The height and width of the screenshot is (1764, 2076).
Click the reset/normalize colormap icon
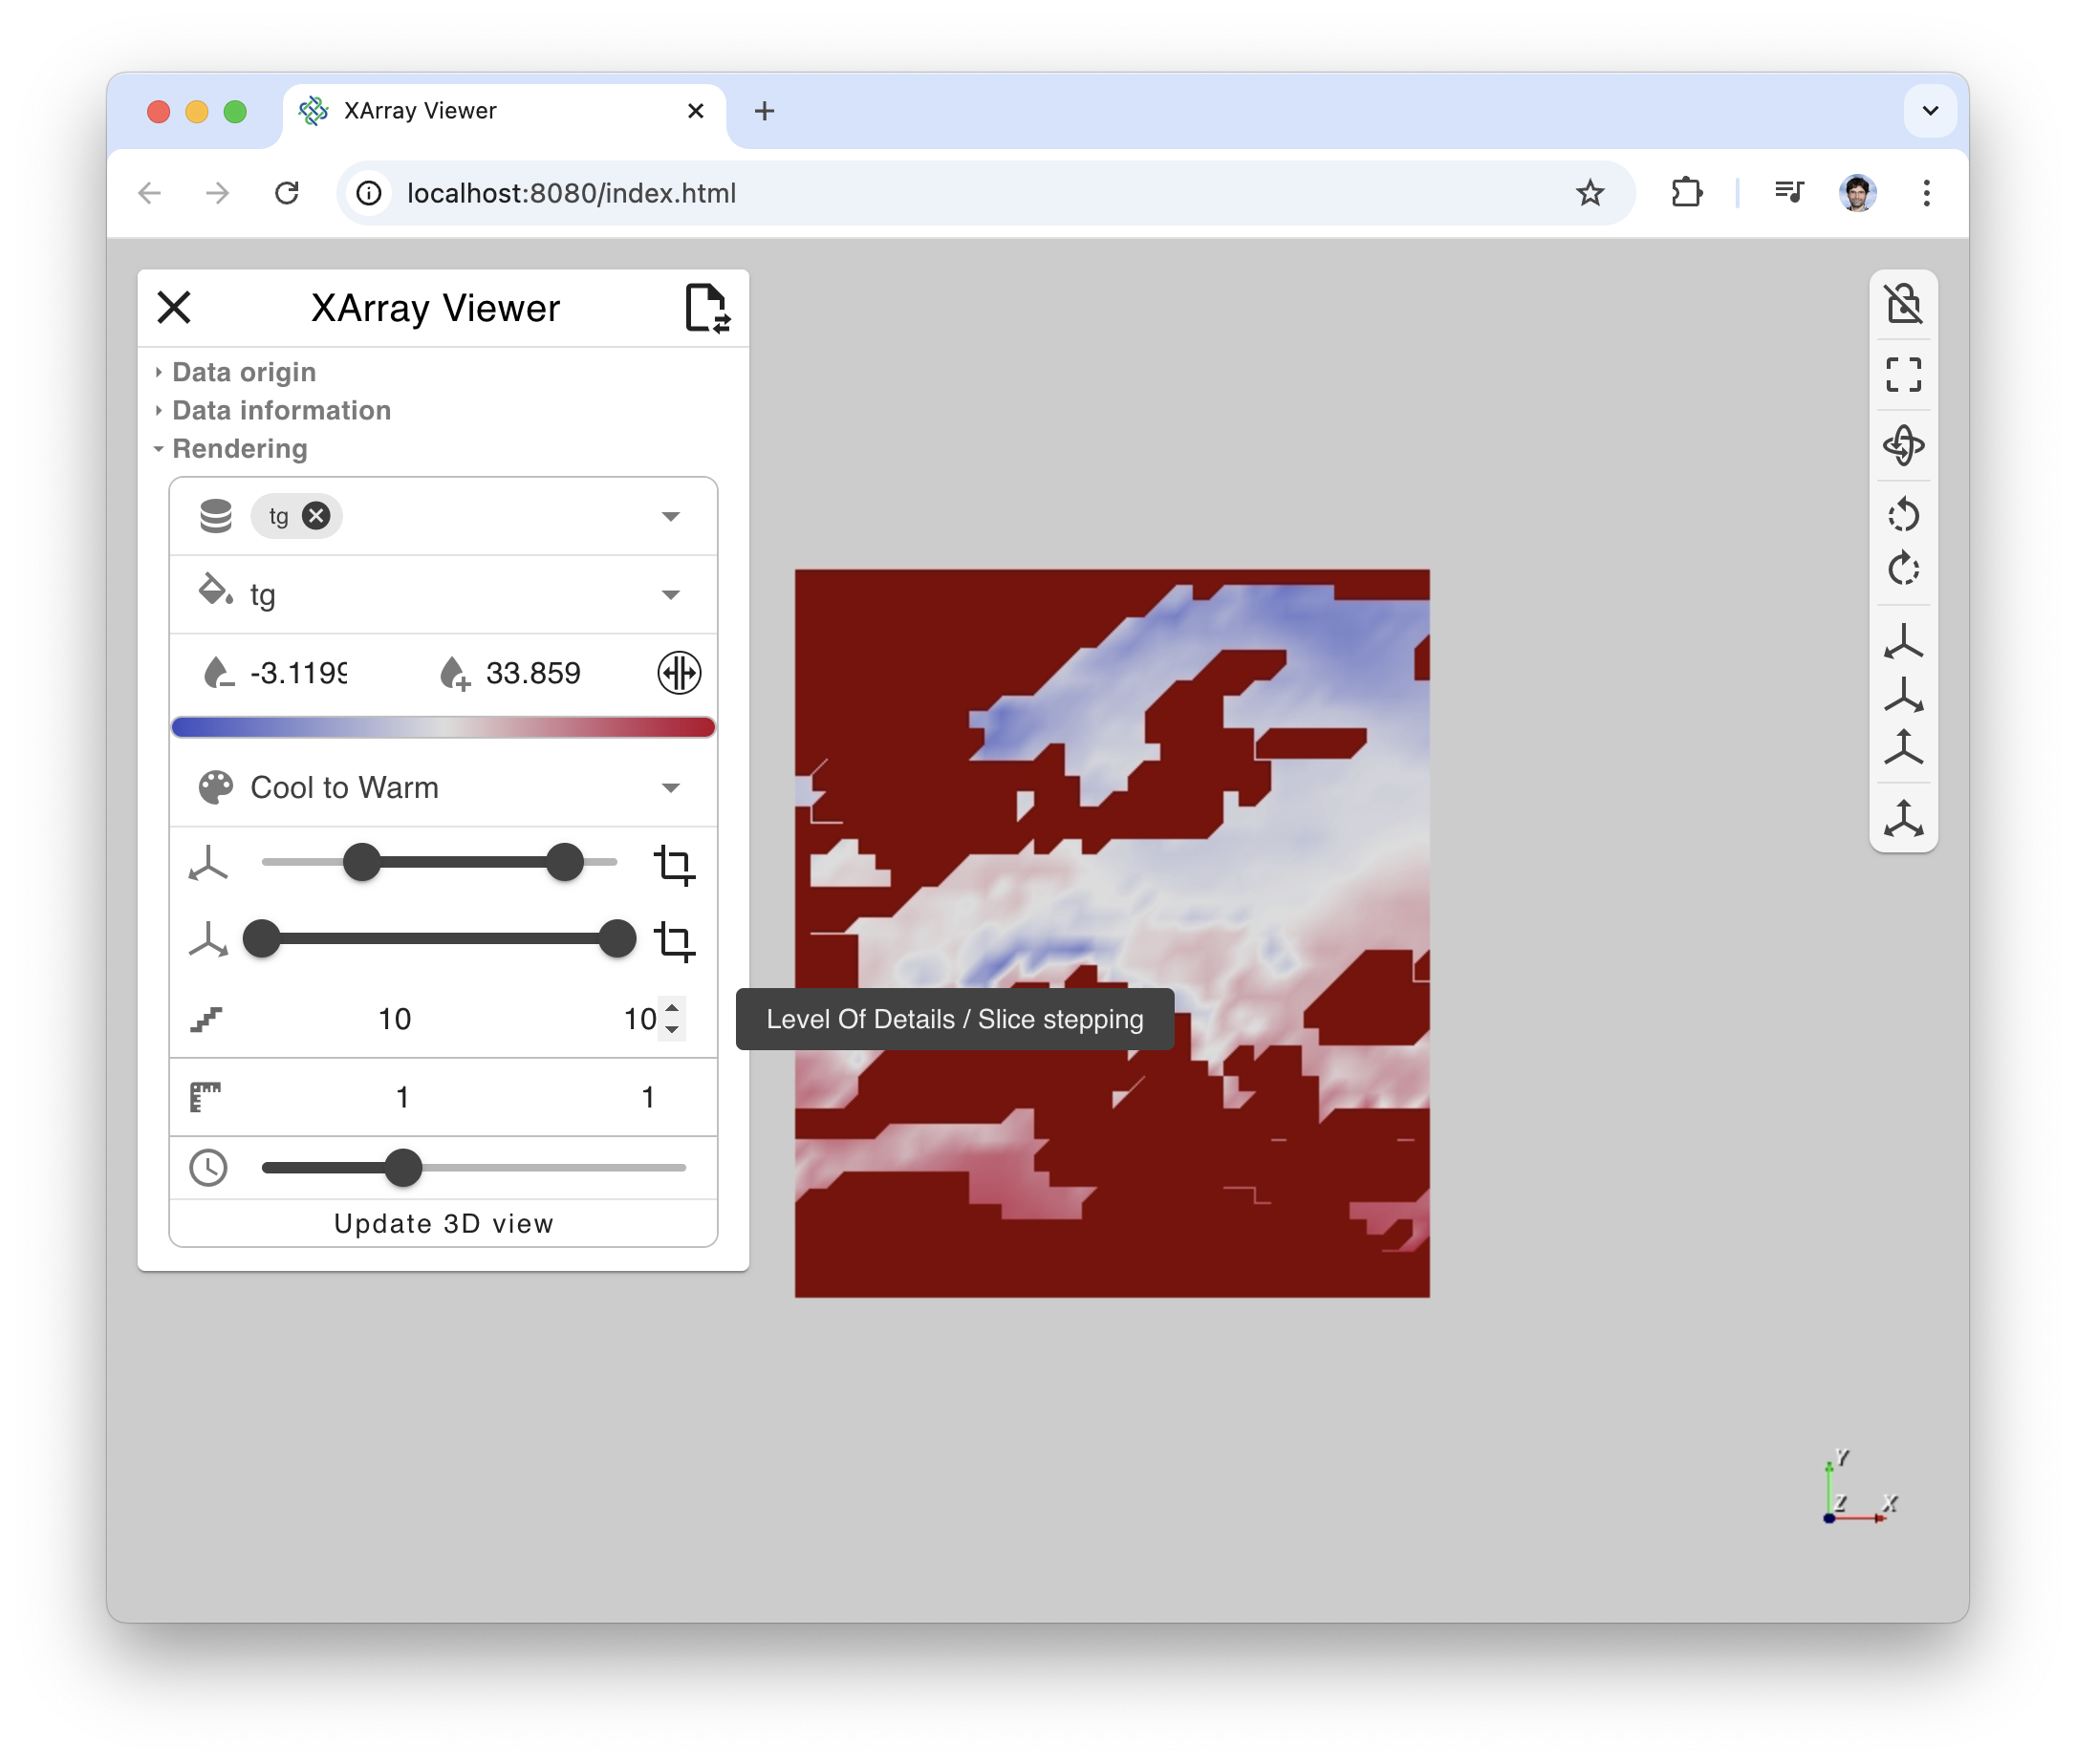680,674
